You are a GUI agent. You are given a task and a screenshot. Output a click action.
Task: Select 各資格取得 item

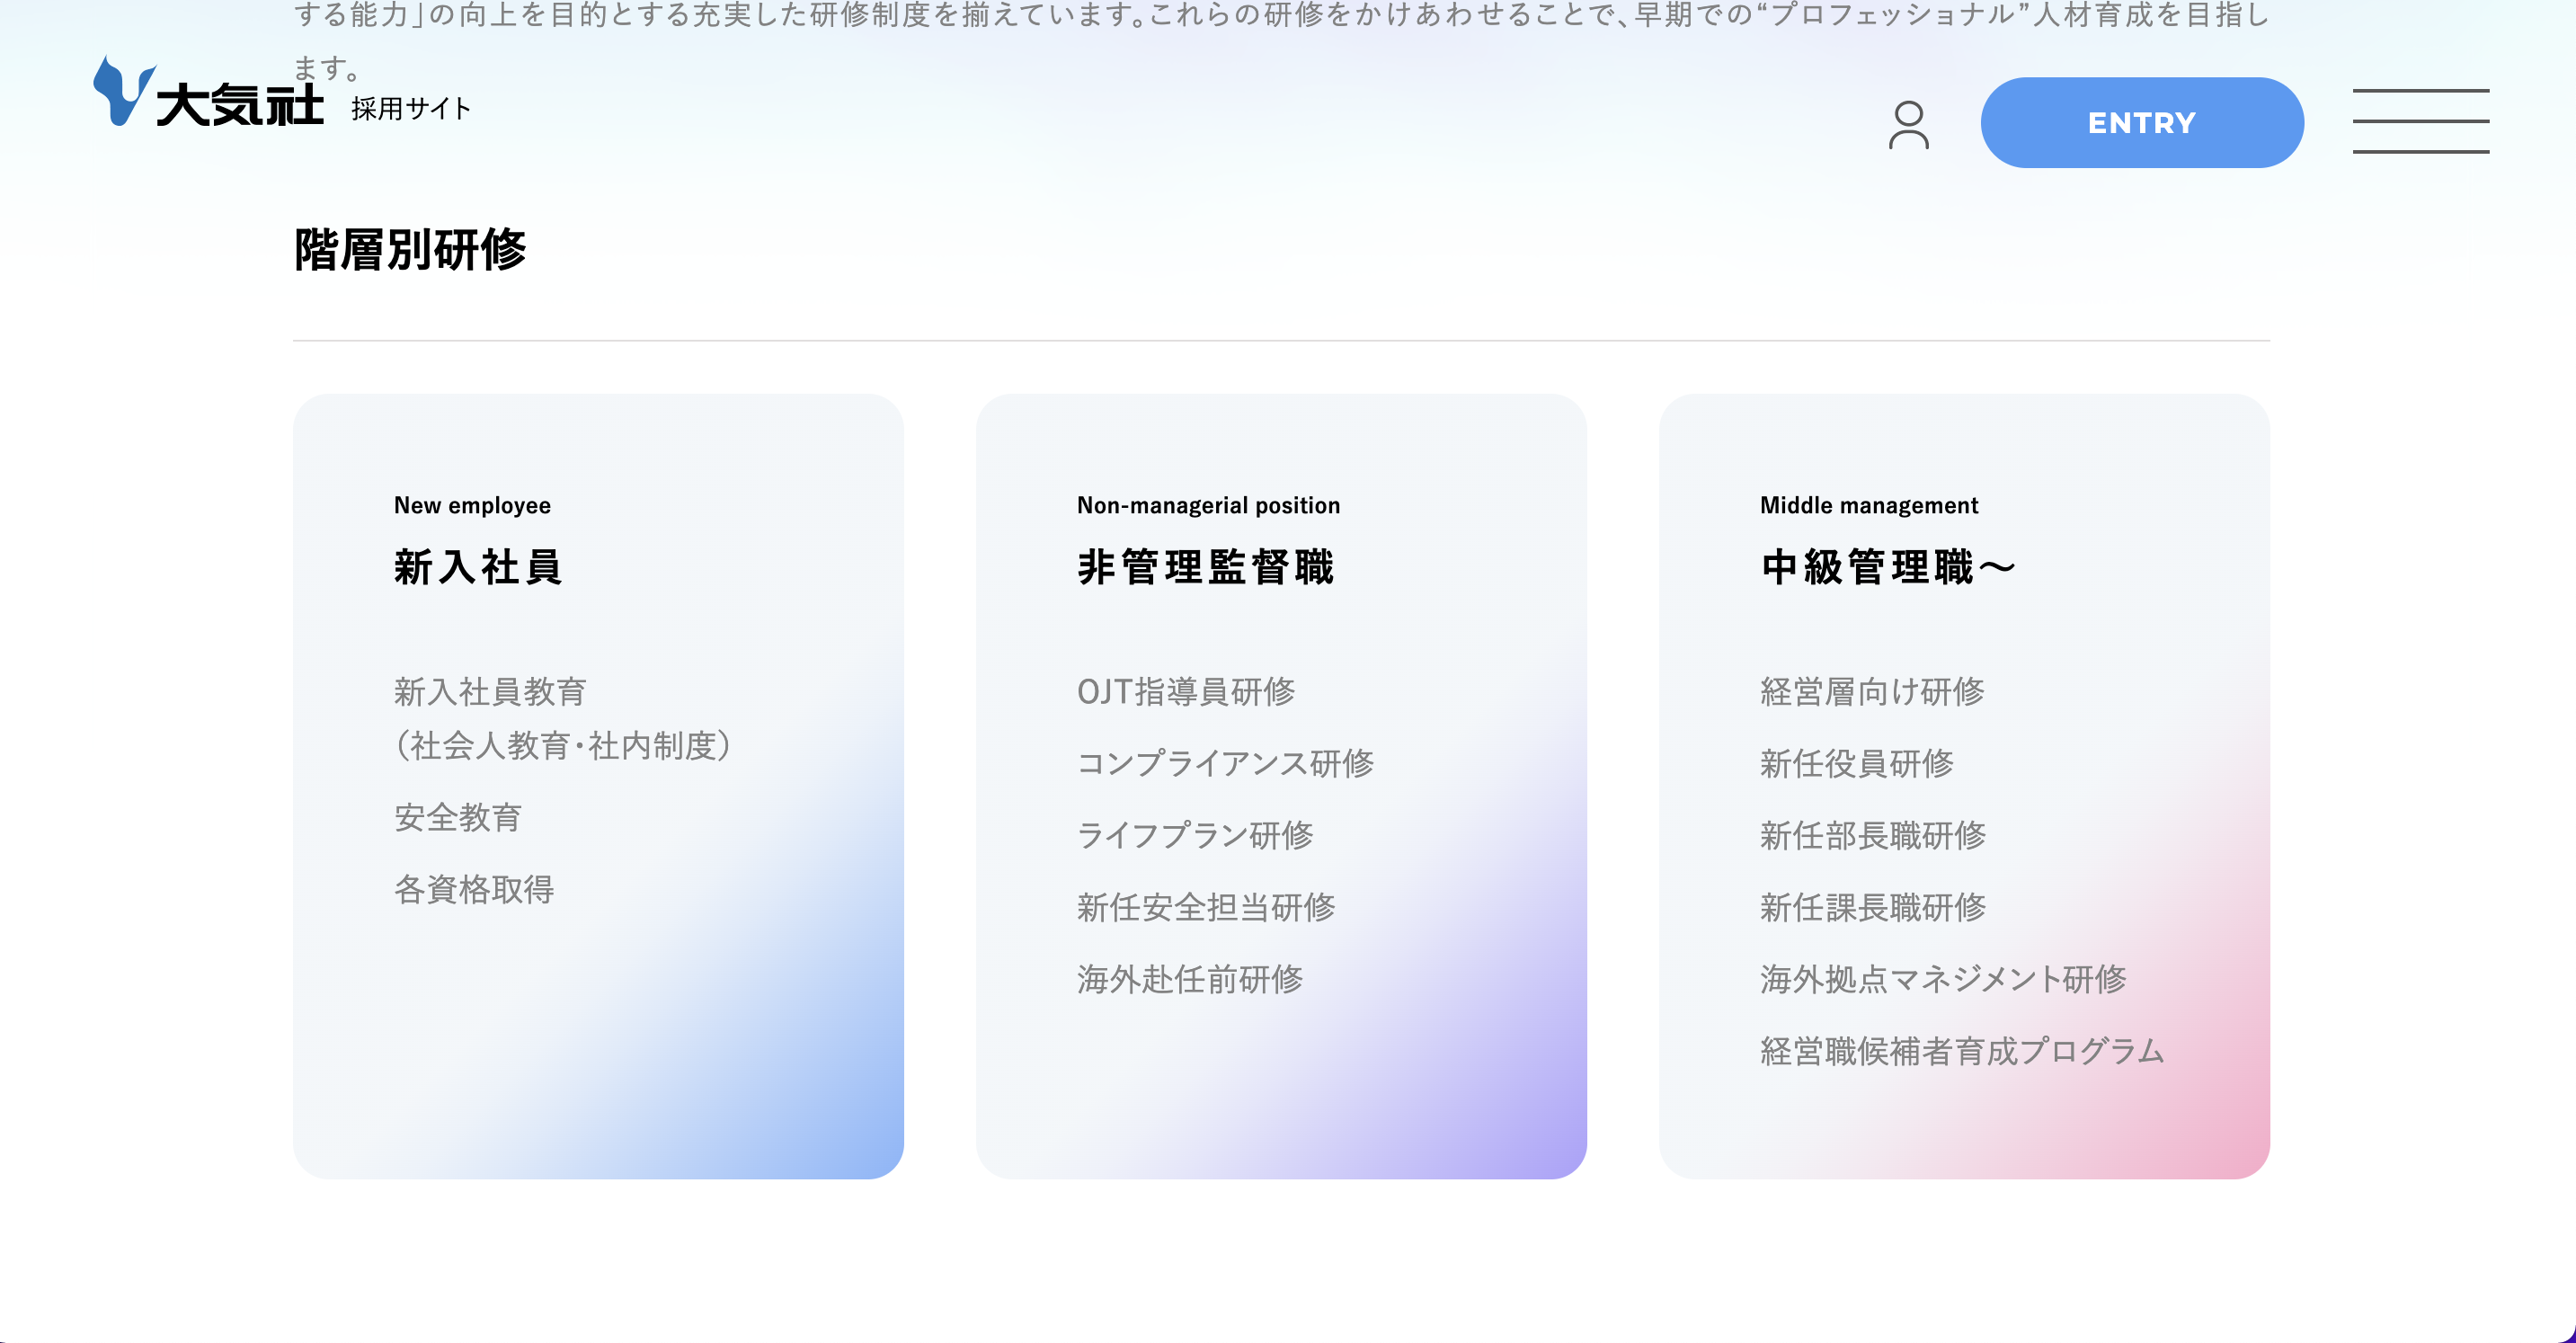pos(474,889)
